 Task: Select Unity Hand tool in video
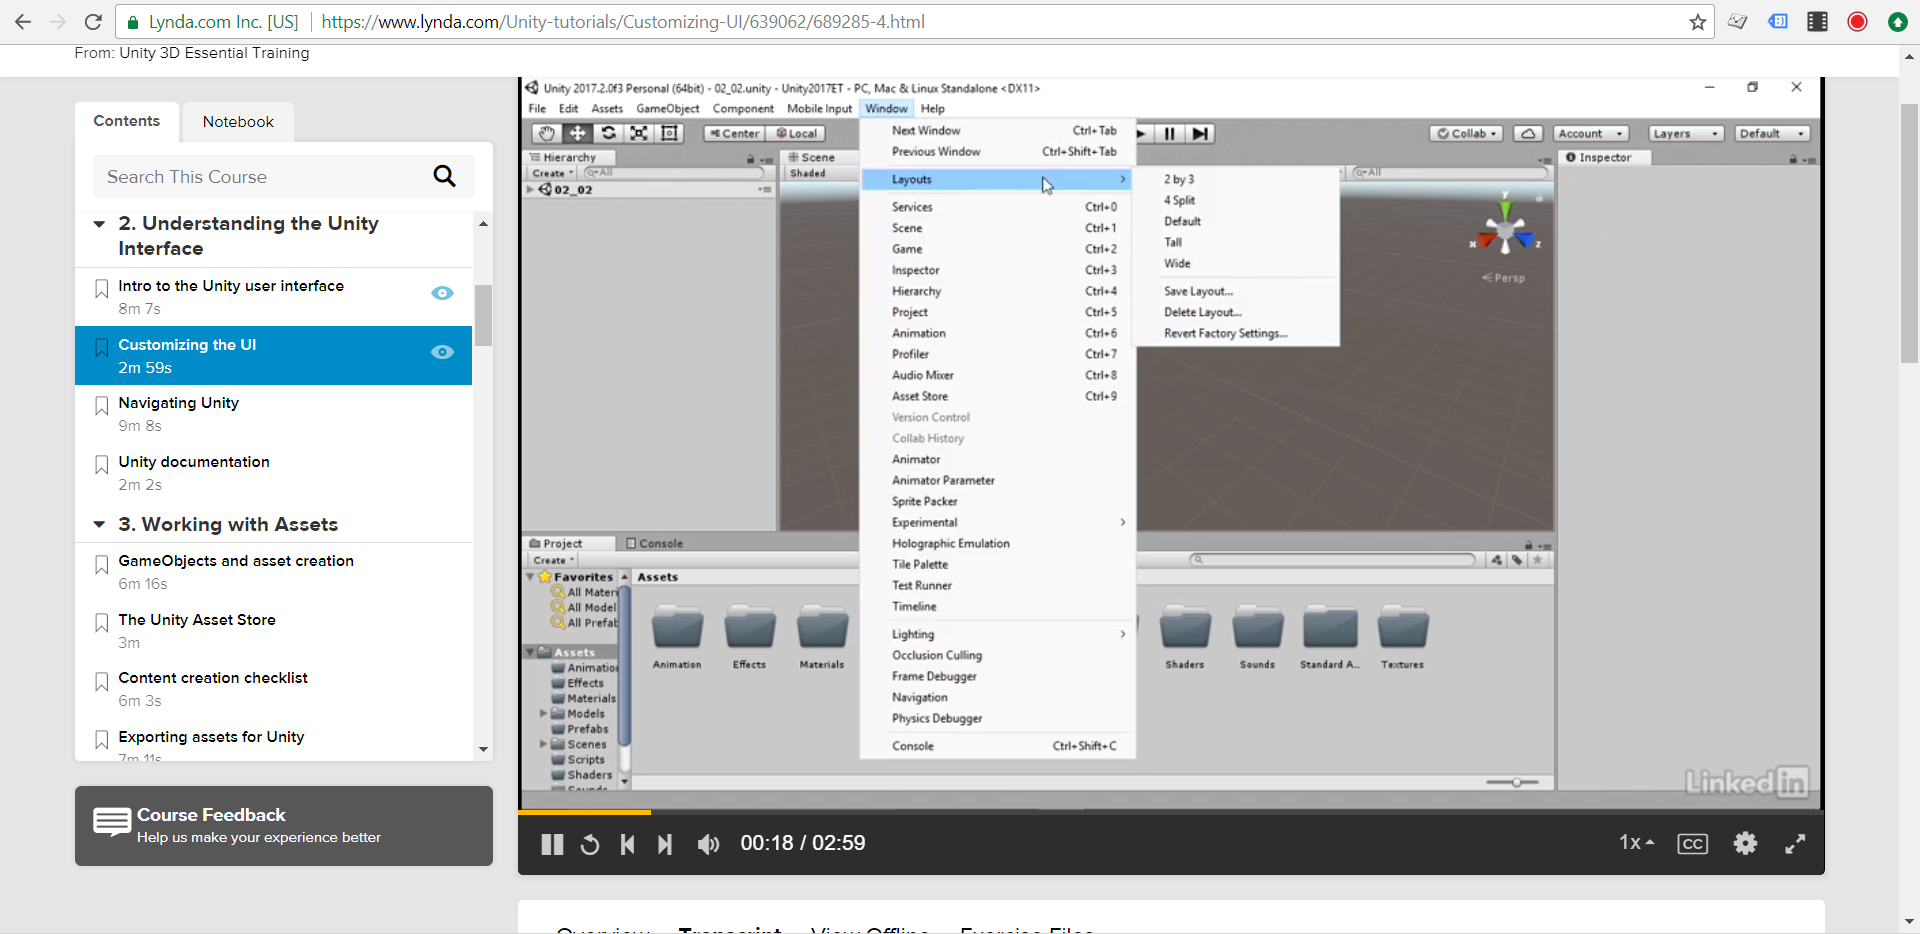tap(546, 133)
